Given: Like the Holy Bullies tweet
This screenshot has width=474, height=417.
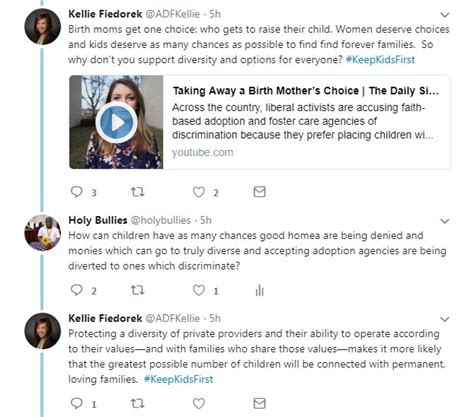Looking at the screenshot, I should pos(199,290).
